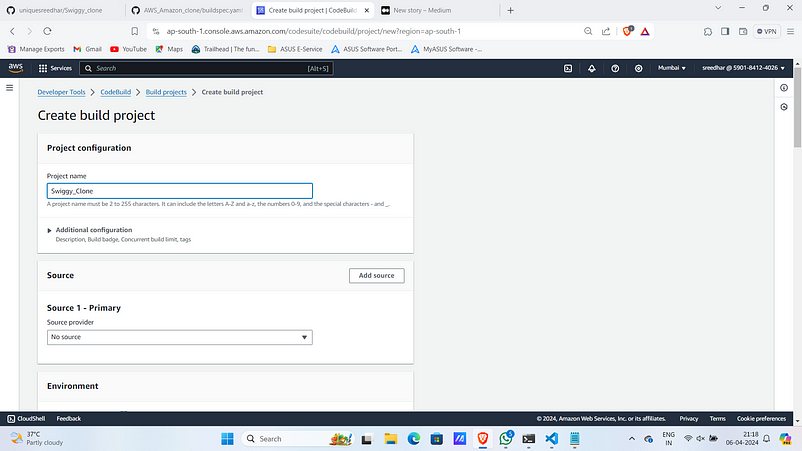Open the Terminal app from the taskbar

tap(528, 439)
